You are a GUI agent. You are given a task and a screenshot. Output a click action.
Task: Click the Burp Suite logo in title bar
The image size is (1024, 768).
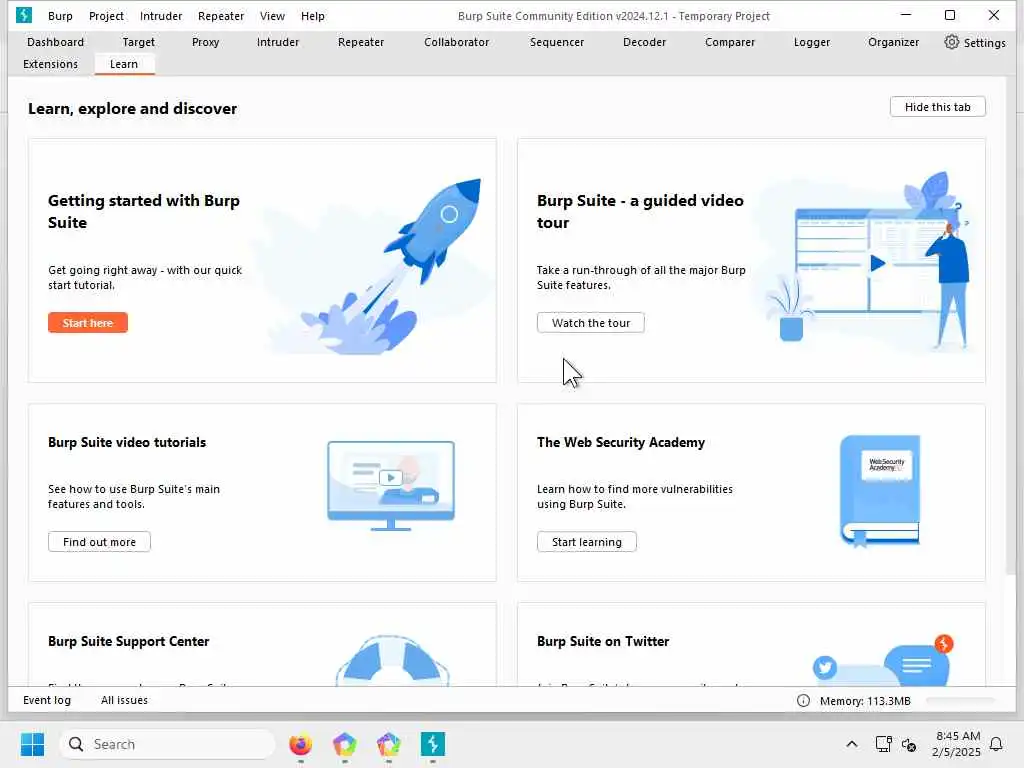tap(24, 15)
